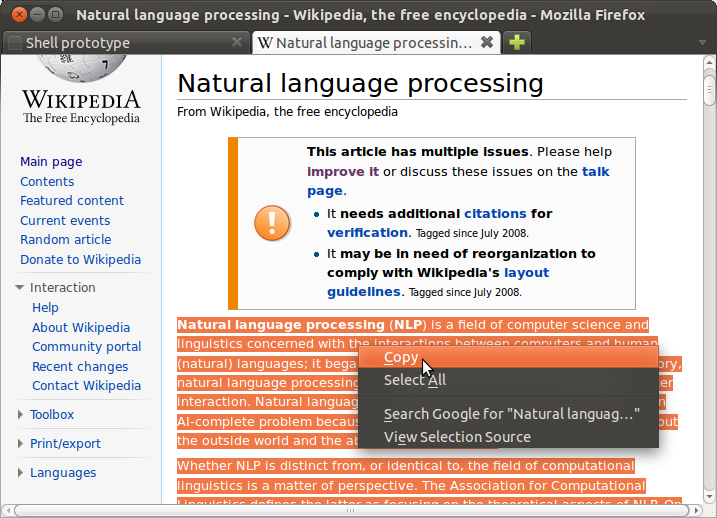The height and width of the screenshot is (518, 717).
Task: Select Search Google for "Natural languag…"
Action: tap(508, 414)
